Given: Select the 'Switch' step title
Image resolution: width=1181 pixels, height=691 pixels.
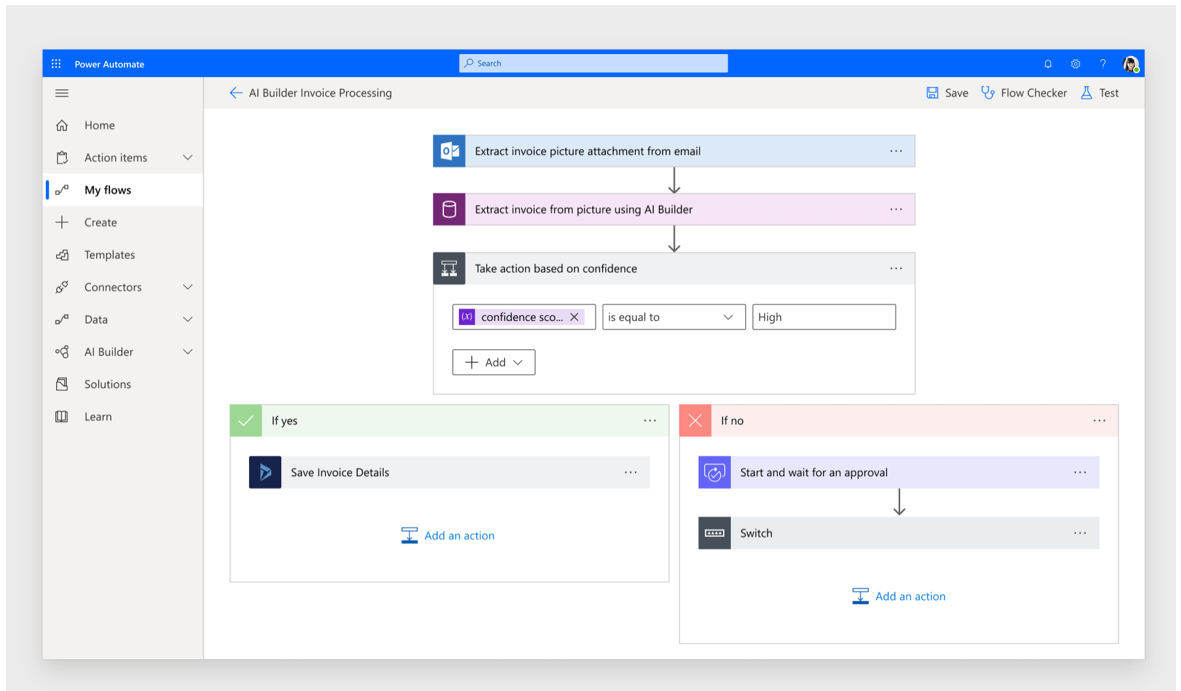Looking at the screenshot, I should tap(756, 533).
